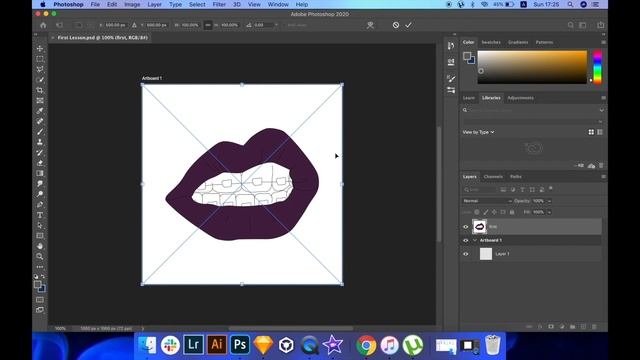Open the blend mode Normal dropdown
The image size is (640, 360).
(487, 201)
